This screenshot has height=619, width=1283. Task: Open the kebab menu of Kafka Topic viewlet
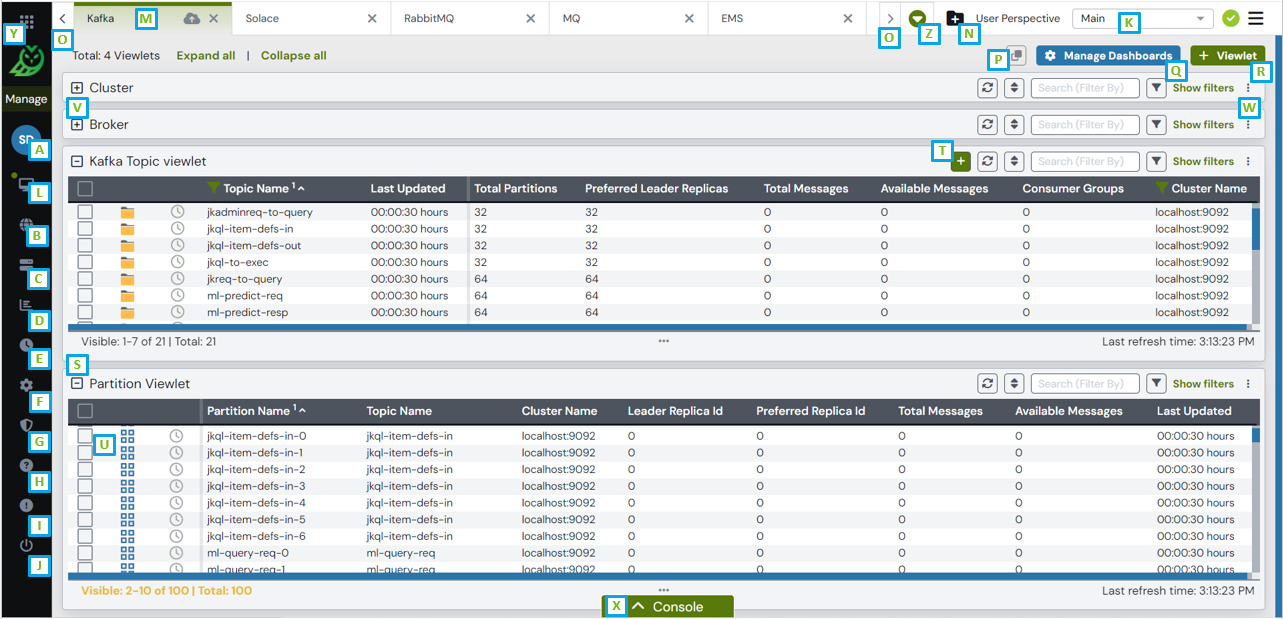pyautogui.click(x=1248, y=161)
